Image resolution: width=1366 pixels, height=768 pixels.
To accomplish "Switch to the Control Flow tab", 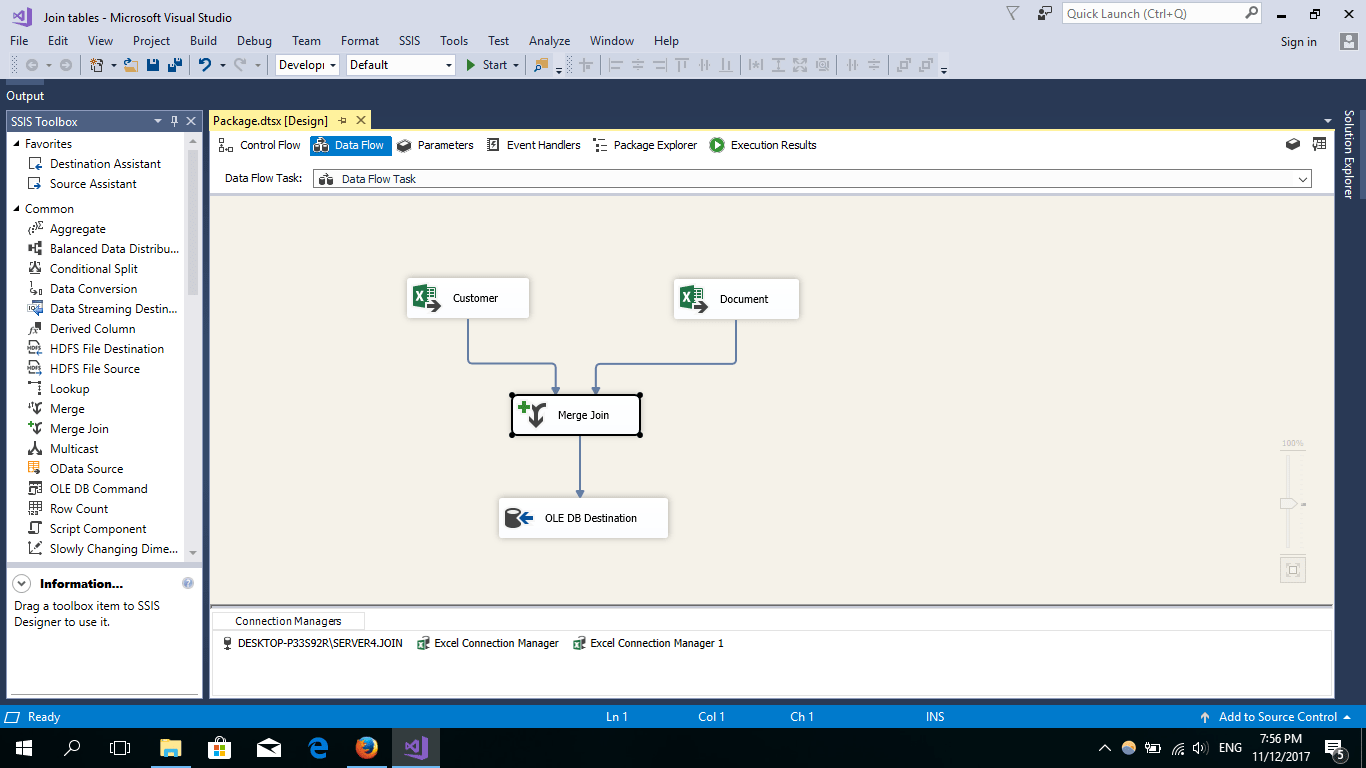I will 260,145.
